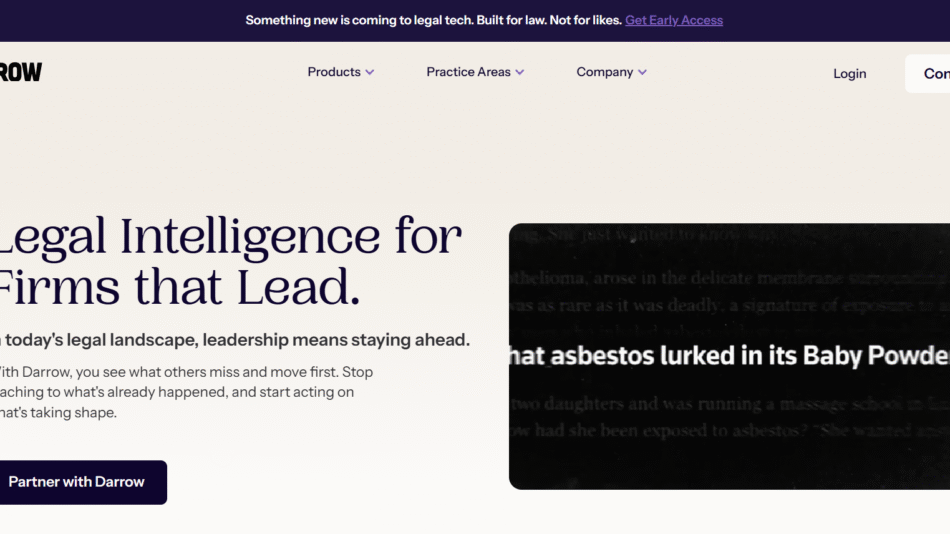Image resolution: width=950 pixels, height=534 pixels.
Task: Click the partially visible Contact button
Action: coord(932,73)
